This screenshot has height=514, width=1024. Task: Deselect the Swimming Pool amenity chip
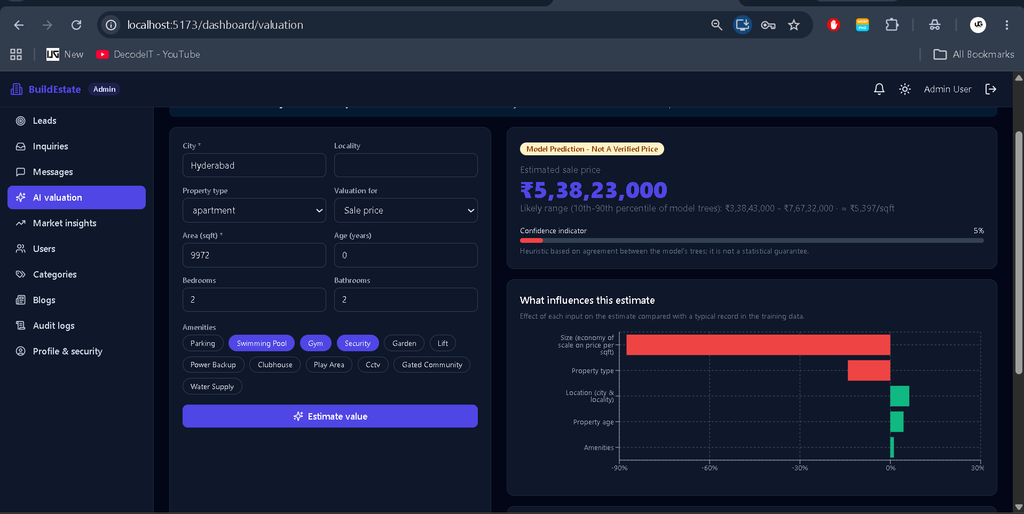tap(261, 343)
